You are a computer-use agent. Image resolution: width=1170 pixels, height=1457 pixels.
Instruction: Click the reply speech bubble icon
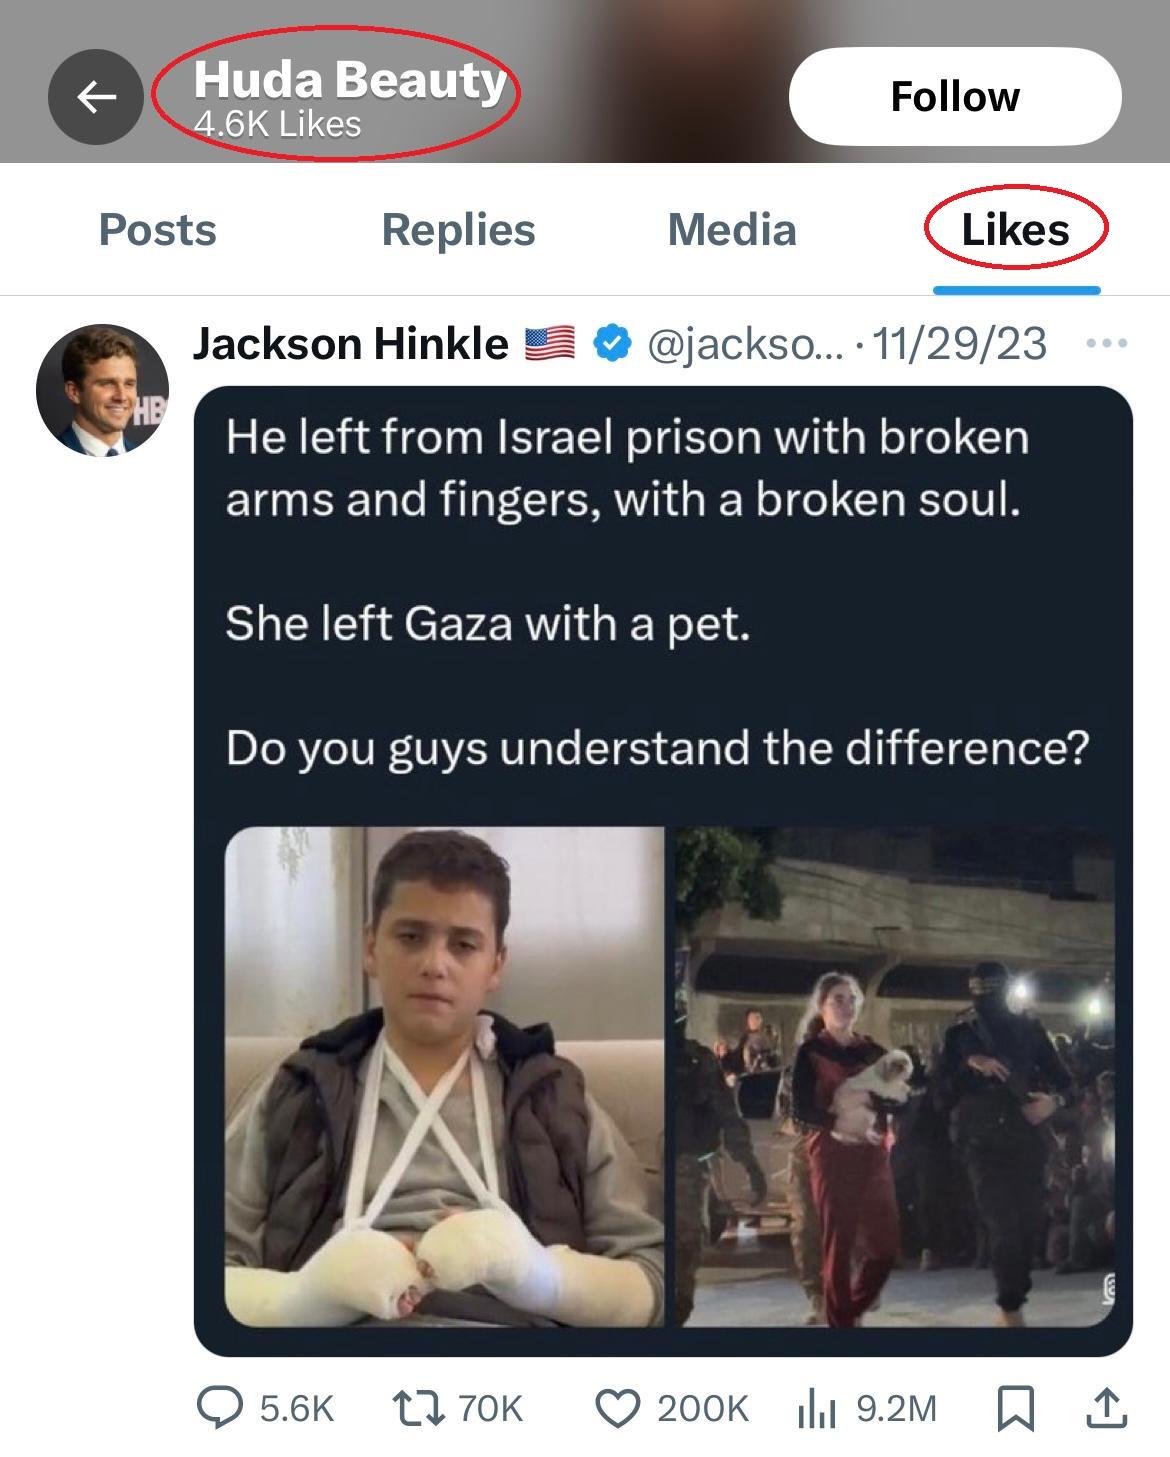(x=219, y=1408)
